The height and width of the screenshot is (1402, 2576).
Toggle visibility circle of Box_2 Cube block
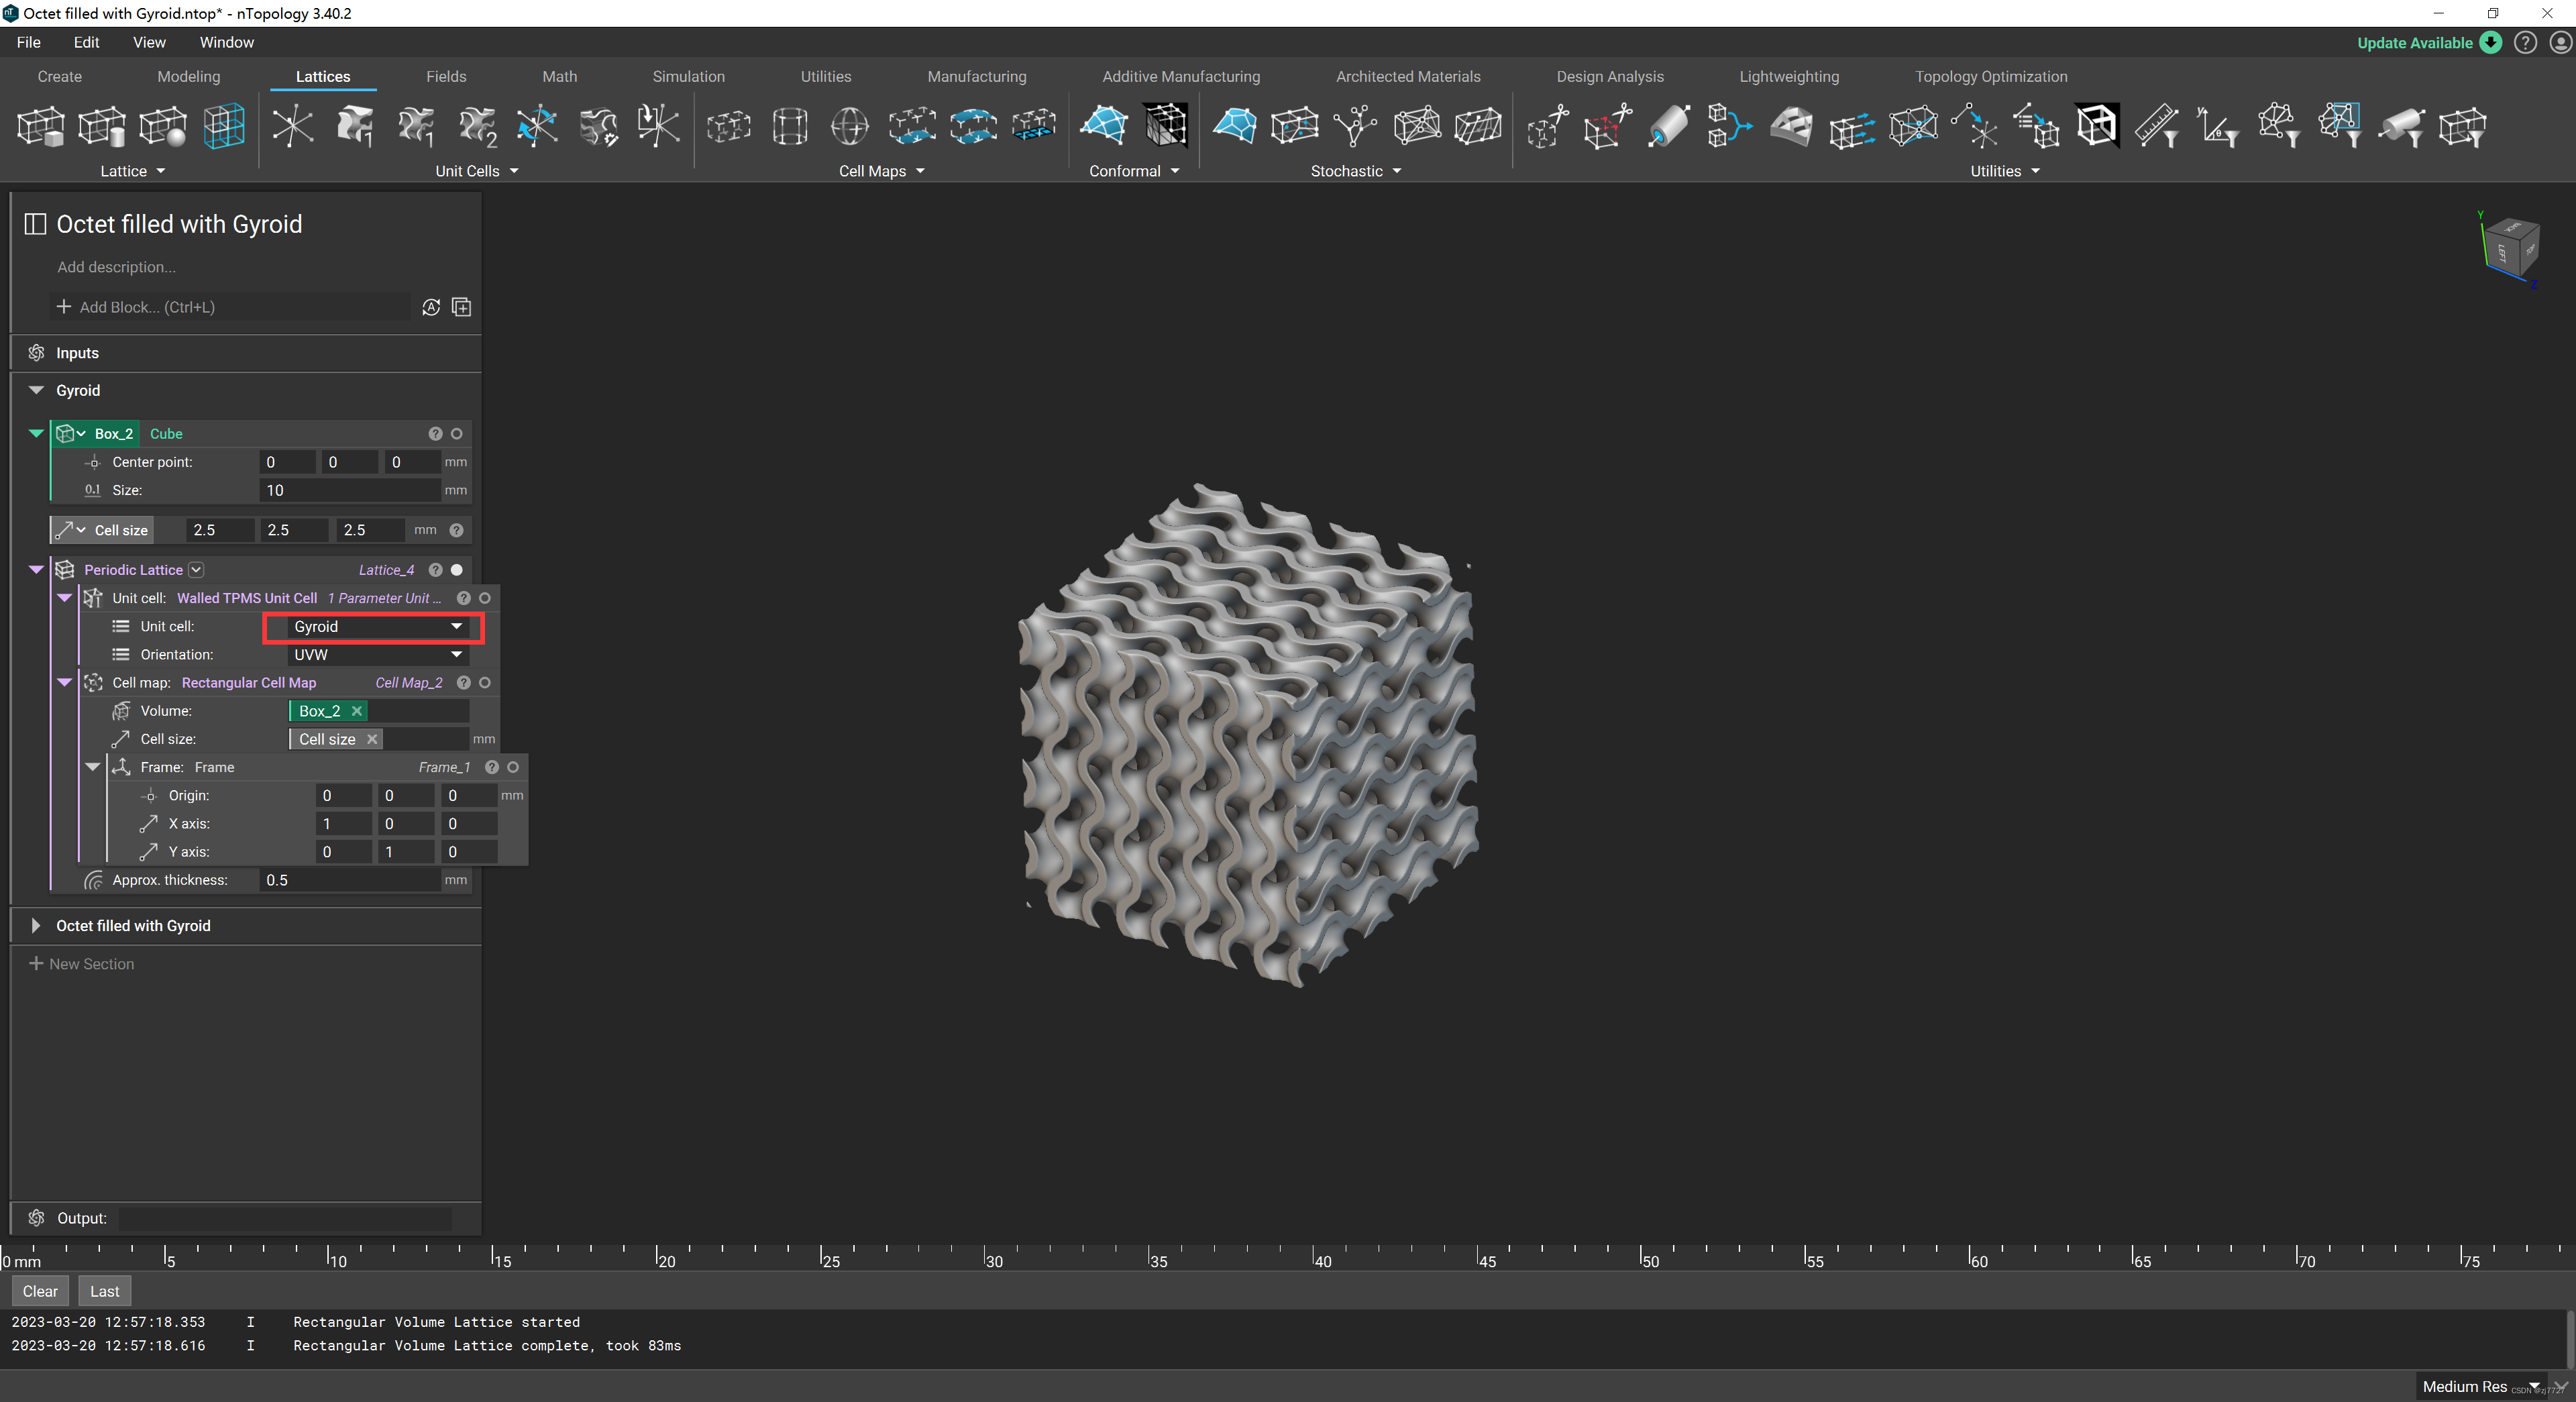(457, 434)
